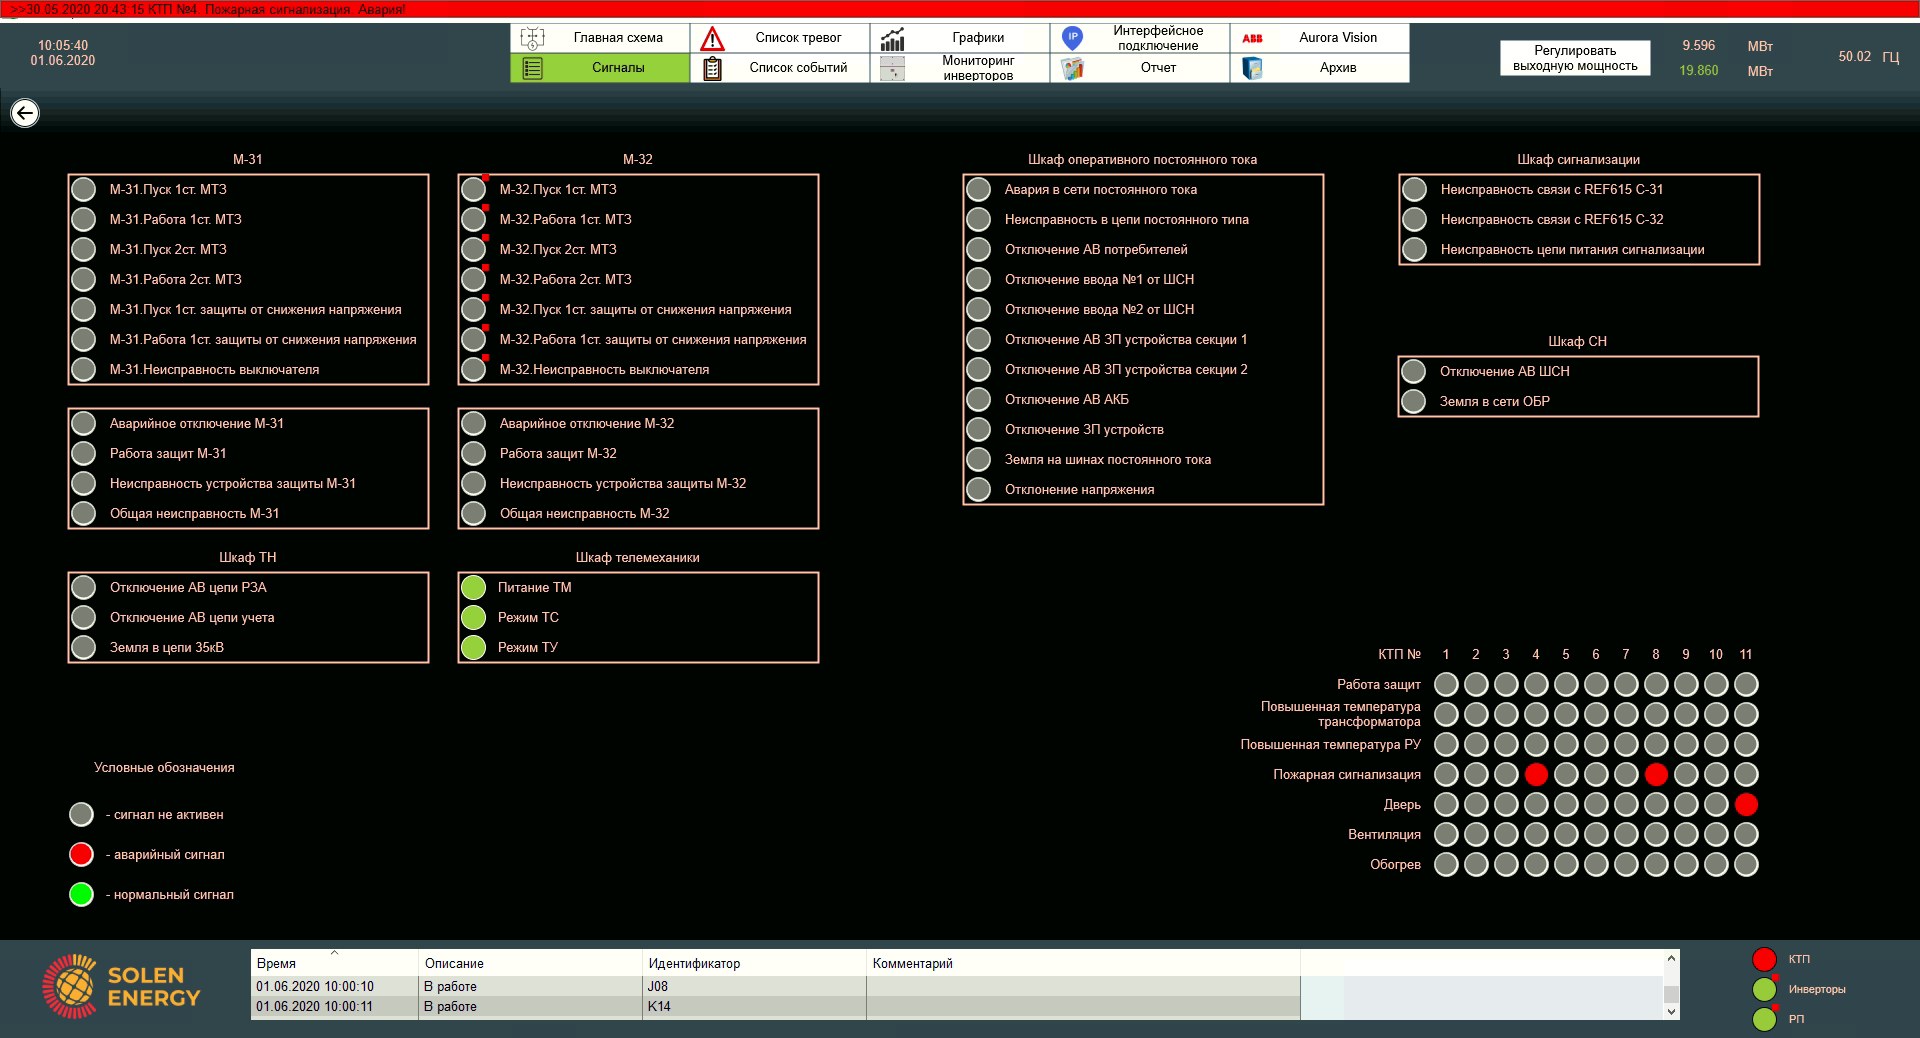Click the Archive icon
1920x1038 pixels.
pyautogui.click(x=1252, y=68)
